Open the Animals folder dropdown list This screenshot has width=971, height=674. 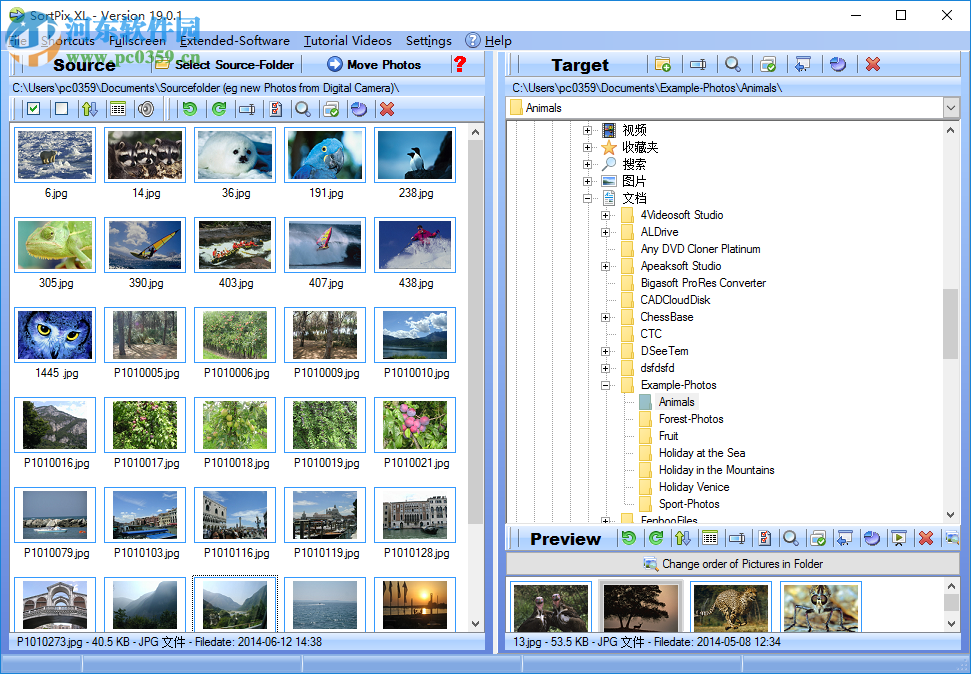coord(951,107)
